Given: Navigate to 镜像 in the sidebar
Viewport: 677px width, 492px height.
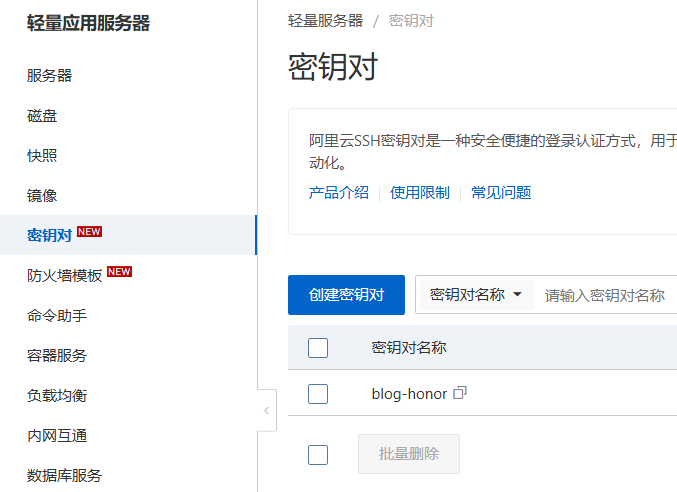Looking at the screenshot, I should pos(42,195).
